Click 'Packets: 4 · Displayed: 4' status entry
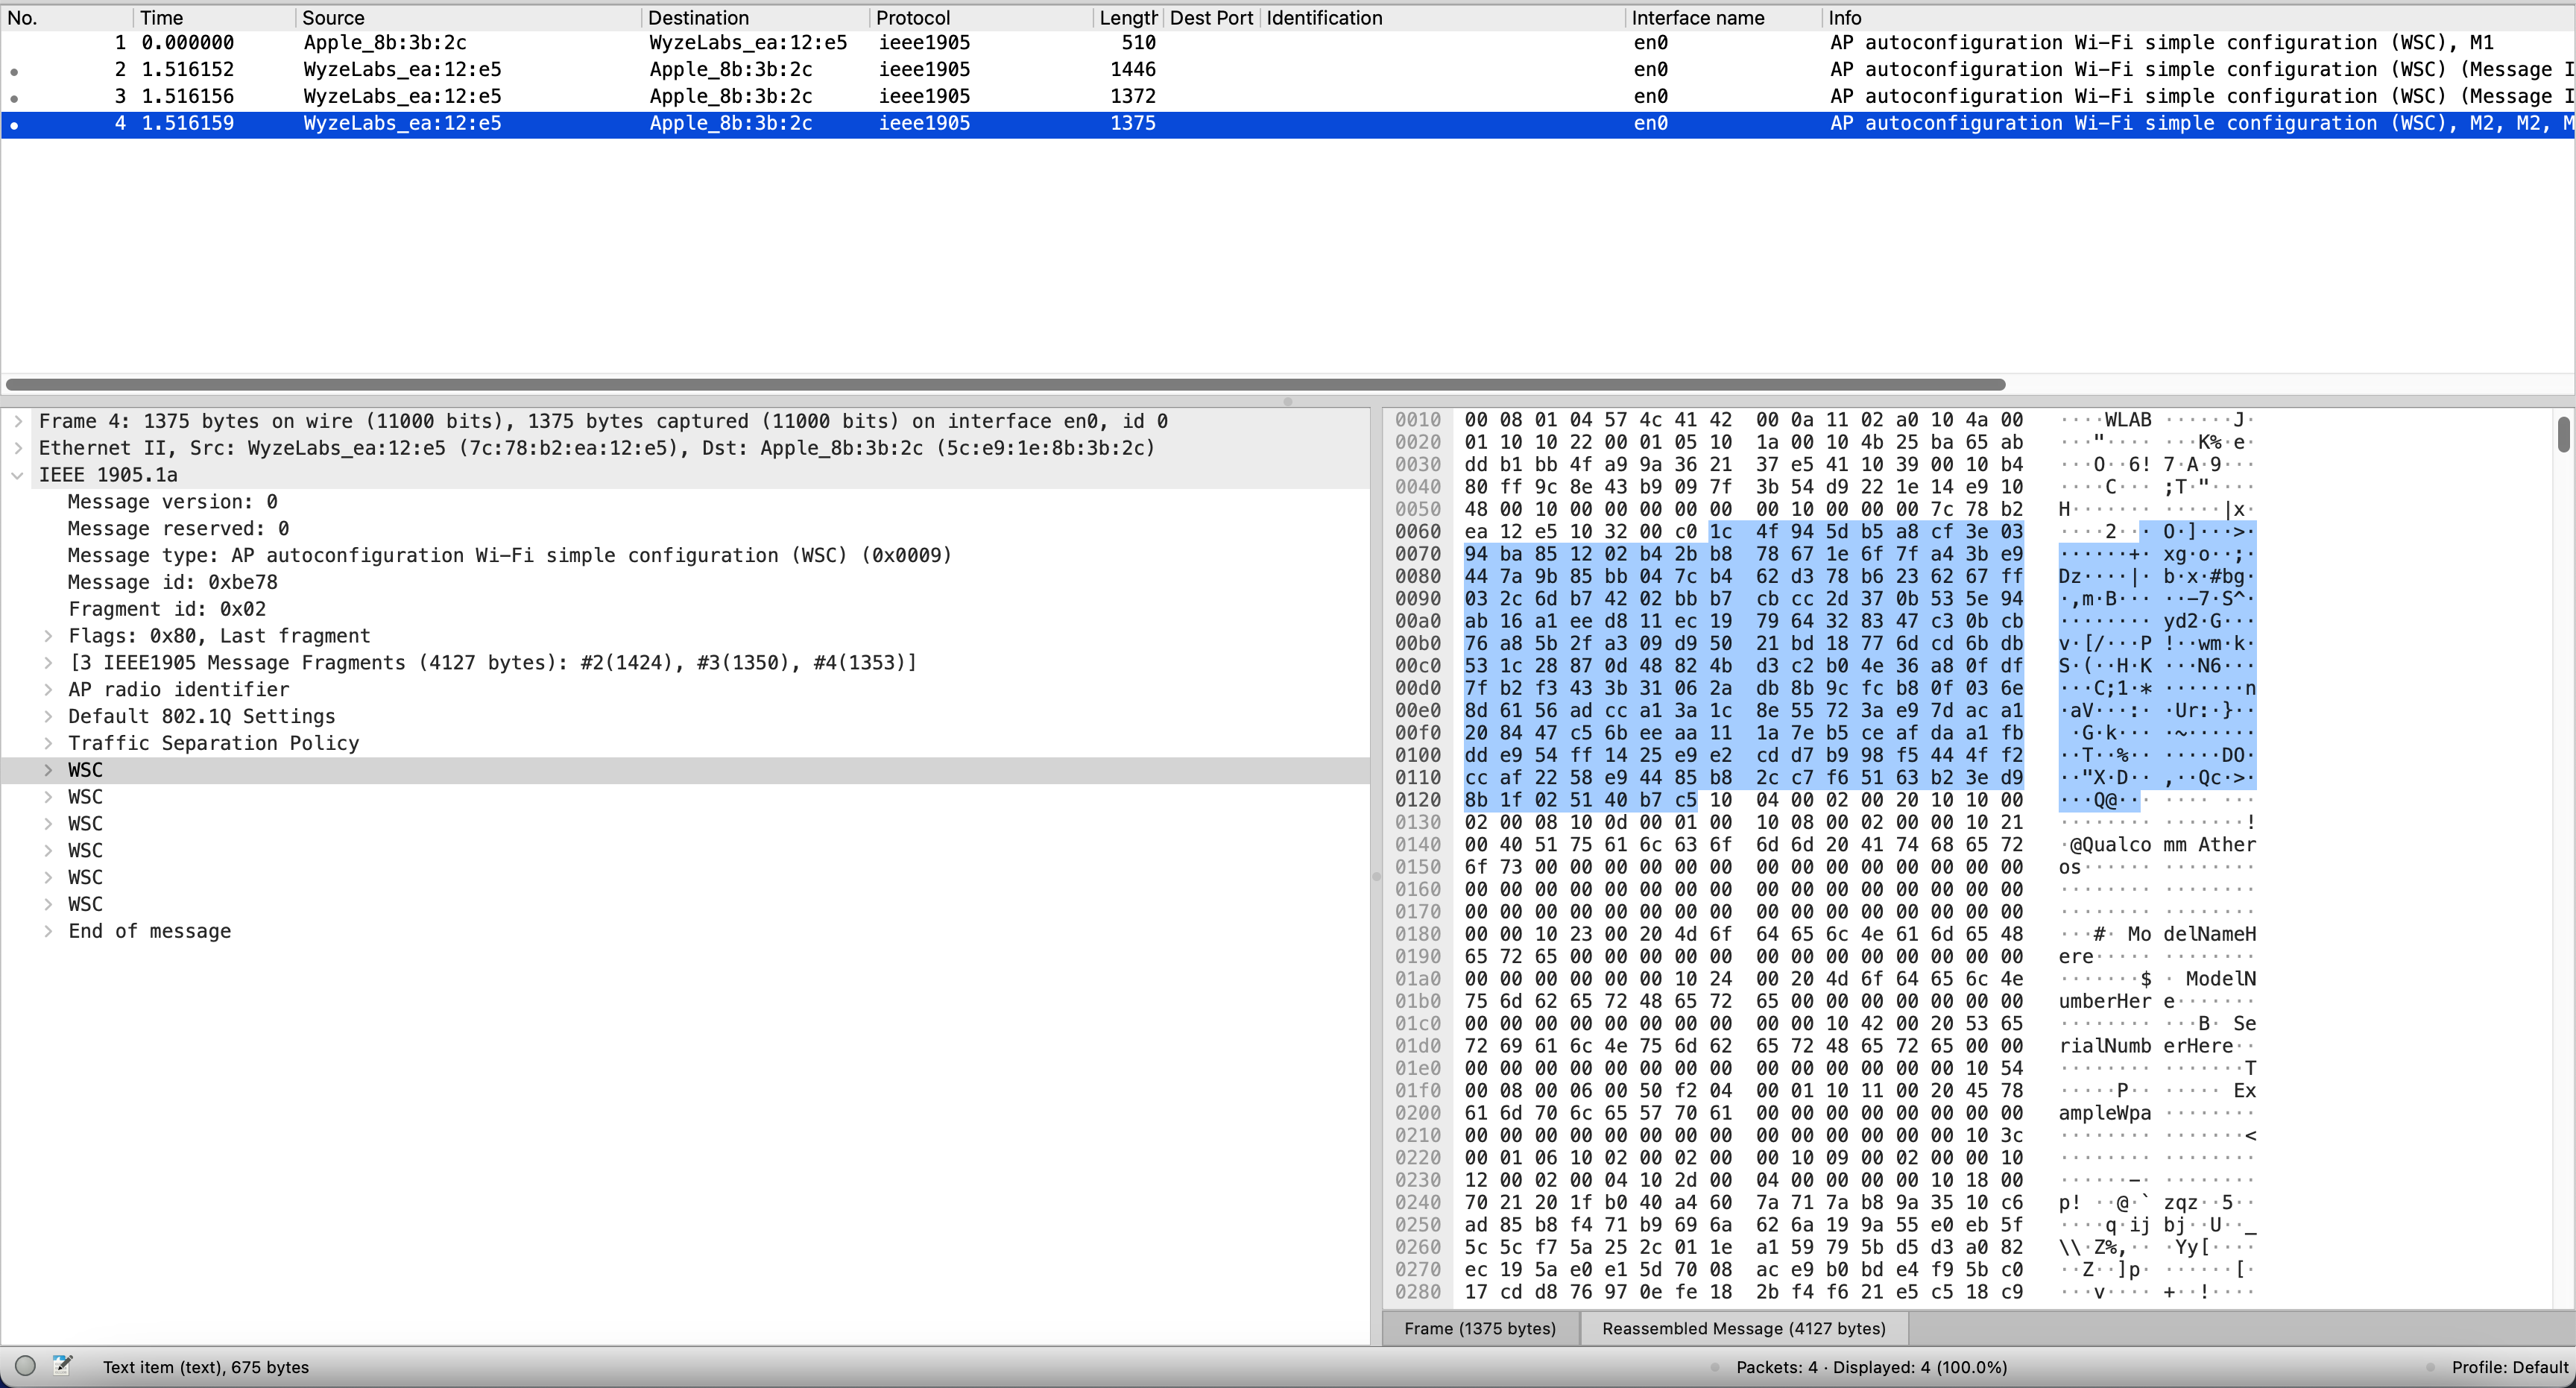Viewport: 2576px width, 1388px height. [x=1871, y=1367]
